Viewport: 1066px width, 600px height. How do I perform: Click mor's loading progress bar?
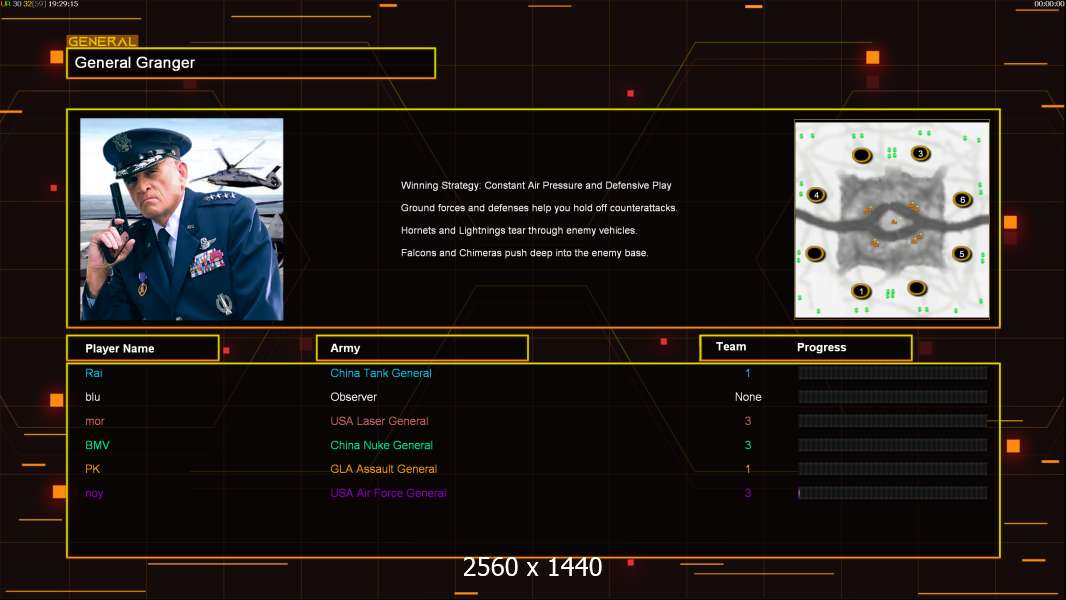coord(893,421)
